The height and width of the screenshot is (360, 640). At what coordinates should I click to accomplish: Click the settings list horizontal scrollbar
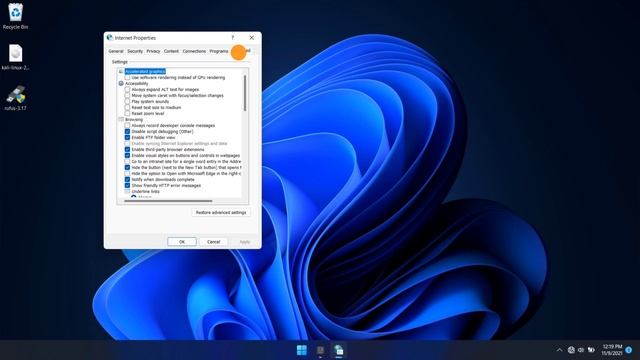(x=168, y=201)
